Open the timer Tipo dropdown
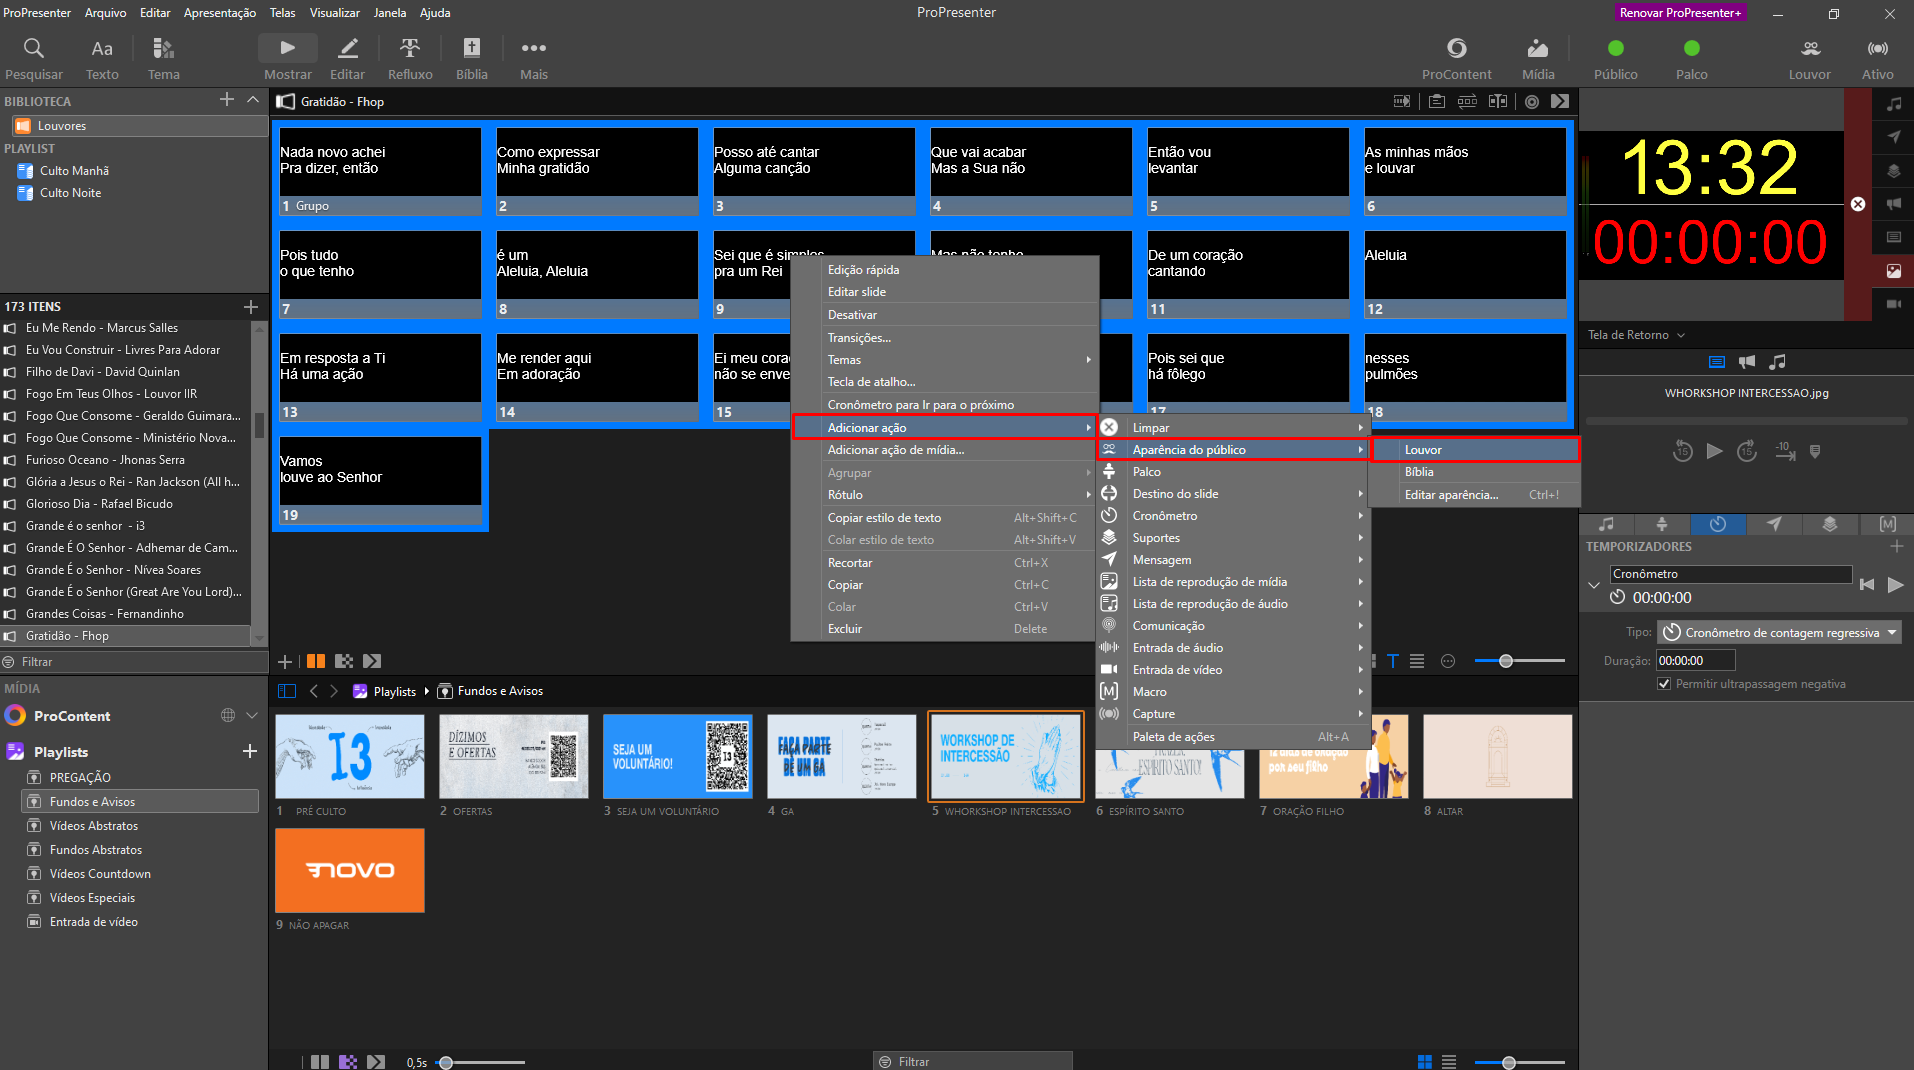This screenshot has width=1914, height=1070. tap(1779, 633)
